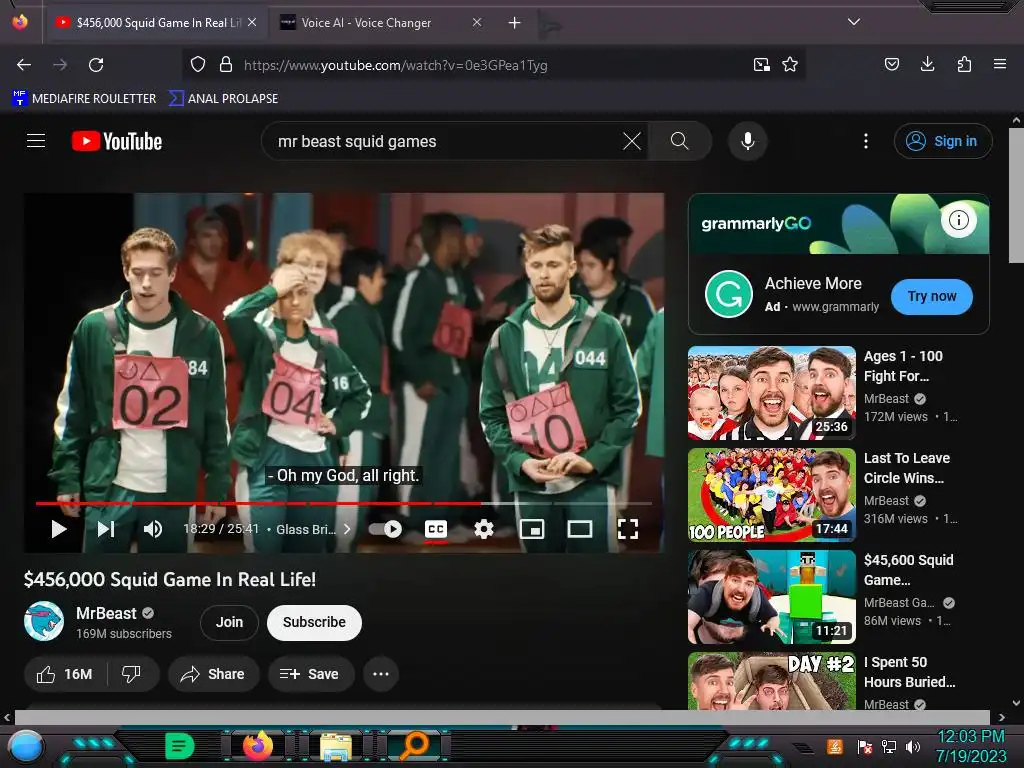The height and width of the screenshot is (768, 1024).
Task: Open Firefox downloads panel
Action: 927,64
